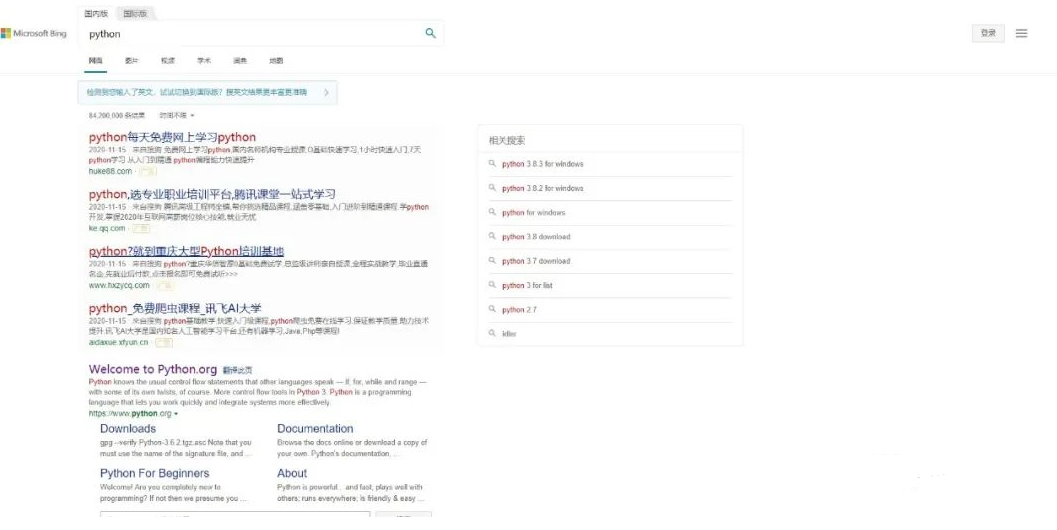The width and height of the screenshot is (1057, 530).
Task: Open the 图片 images results tab
Action: point(131,61)
